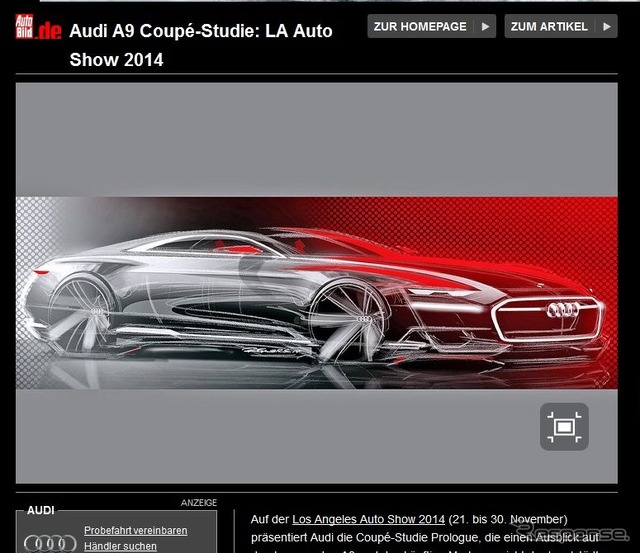The height and width of the screenshot is (553, 640).
Task: Click the fullscreen expand icon on gallery
Action: point(564,427)
